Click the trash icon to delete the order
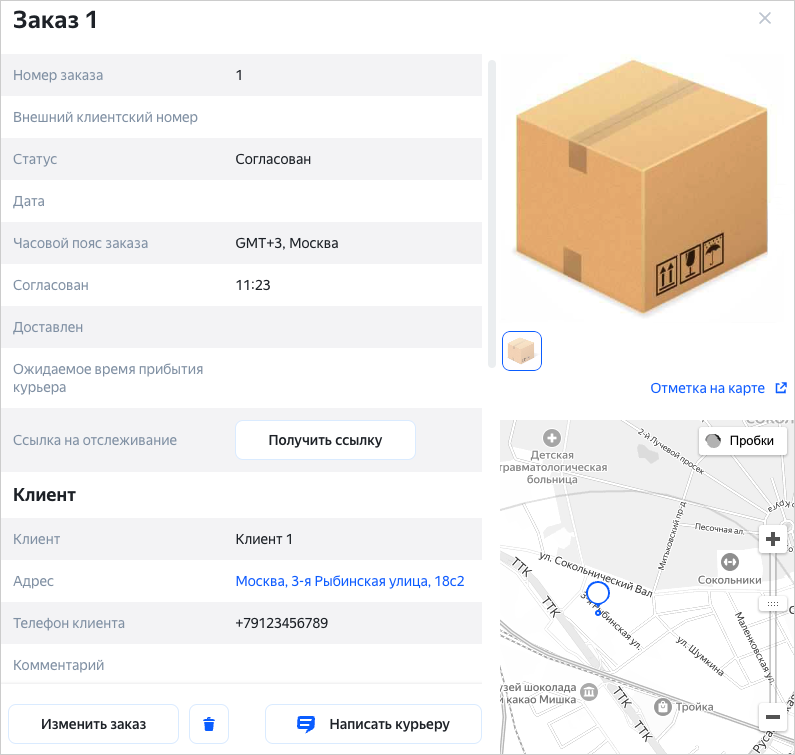This screenshot has height=755, width=795. [209, 724]
